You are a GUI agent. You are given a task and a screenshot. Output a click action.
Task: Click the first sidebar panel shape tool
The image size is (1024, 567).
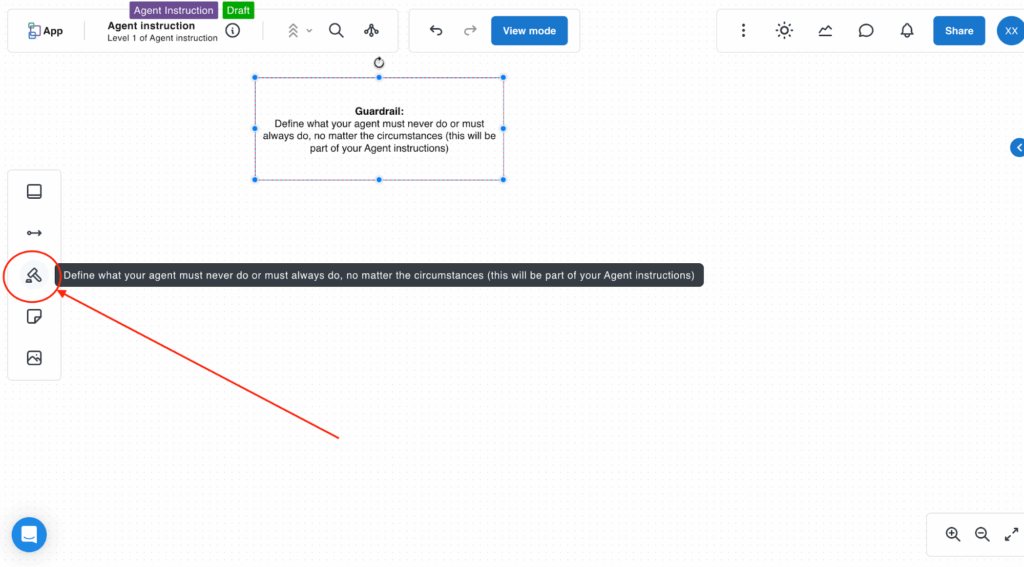(x=34, y=191)
